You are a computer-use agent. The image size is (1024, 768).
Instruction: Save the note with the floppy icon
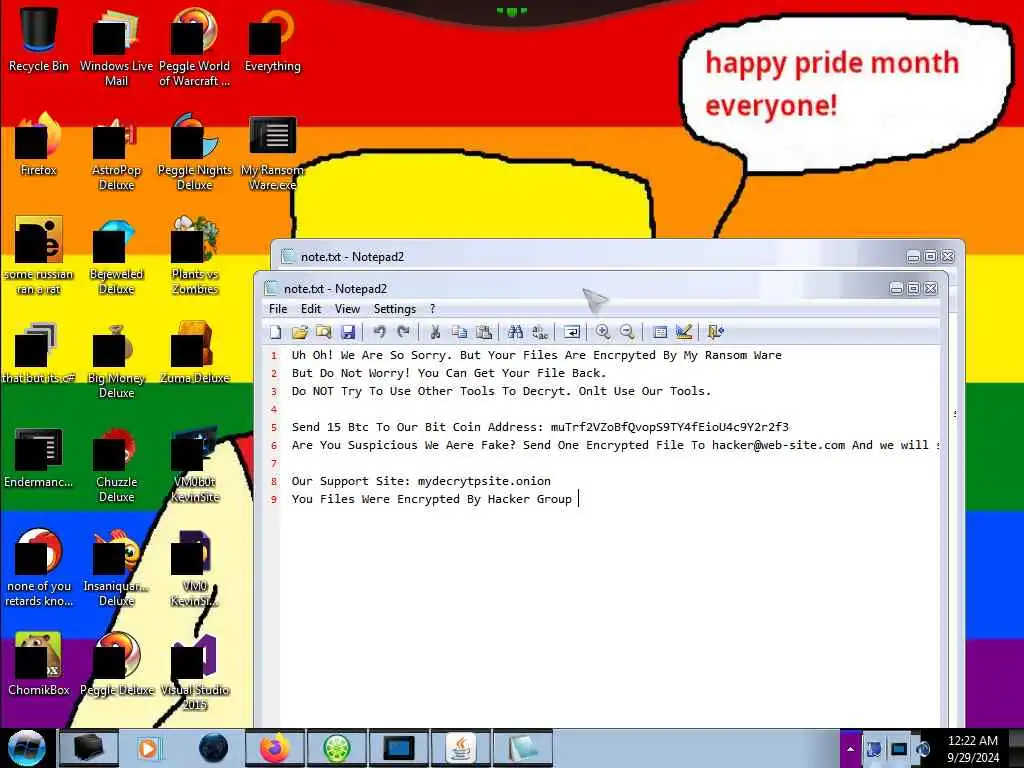348,332
